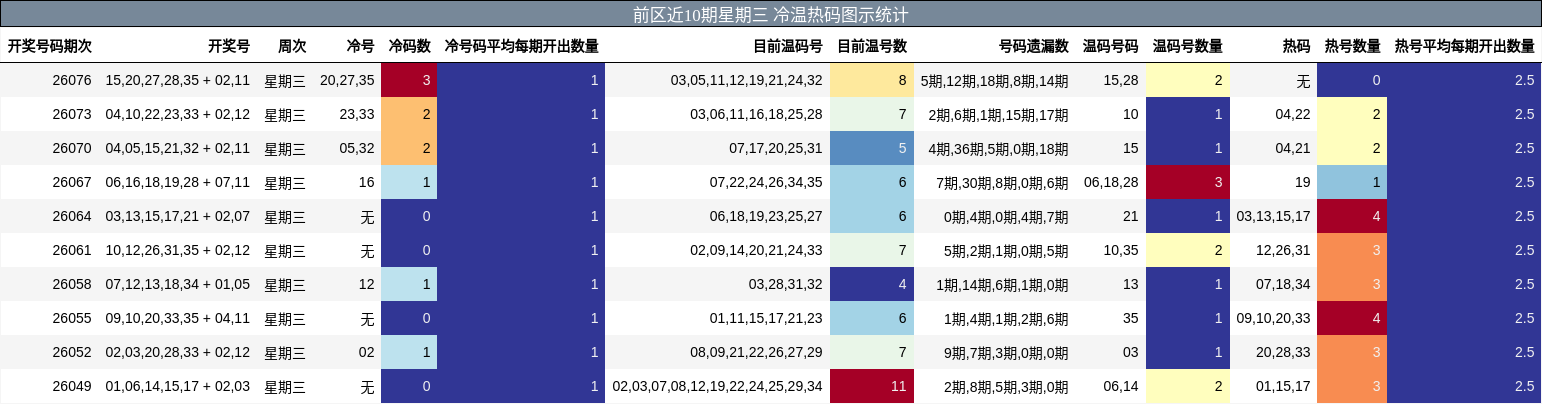Click 星期三 in the 26067 row
The image size is (1542, 404).
point(285,182)
